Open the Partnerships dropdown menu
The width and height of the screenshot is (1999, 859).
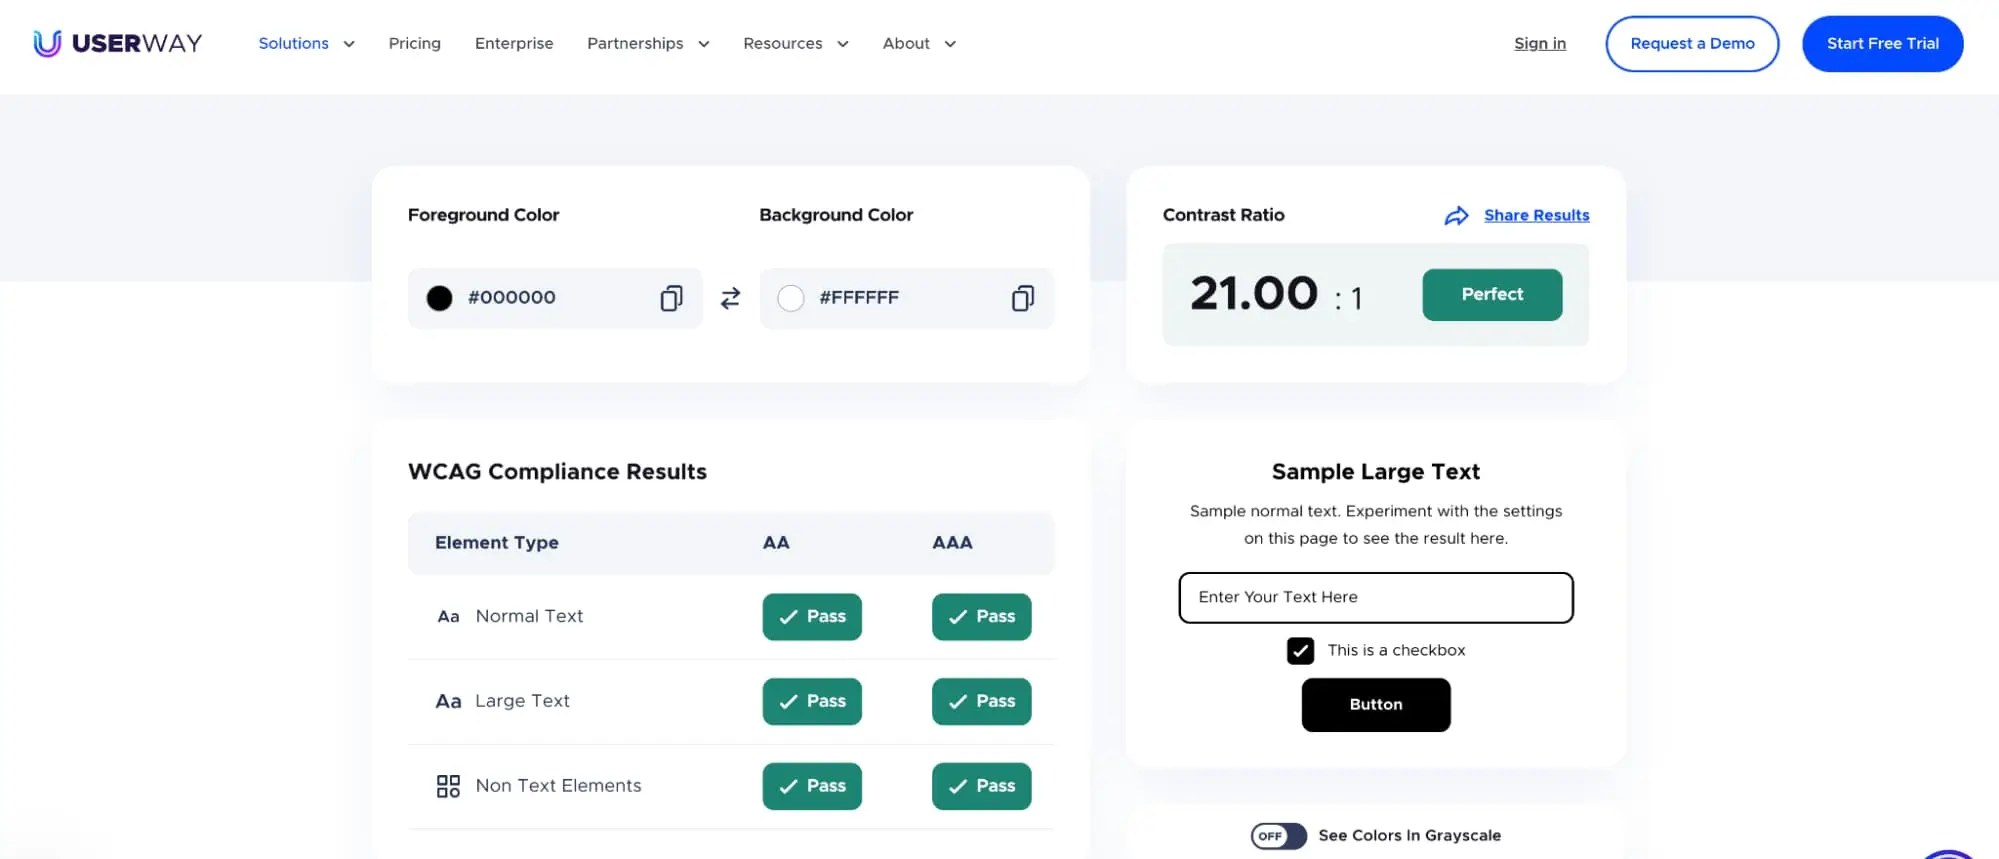coord(648,44)
